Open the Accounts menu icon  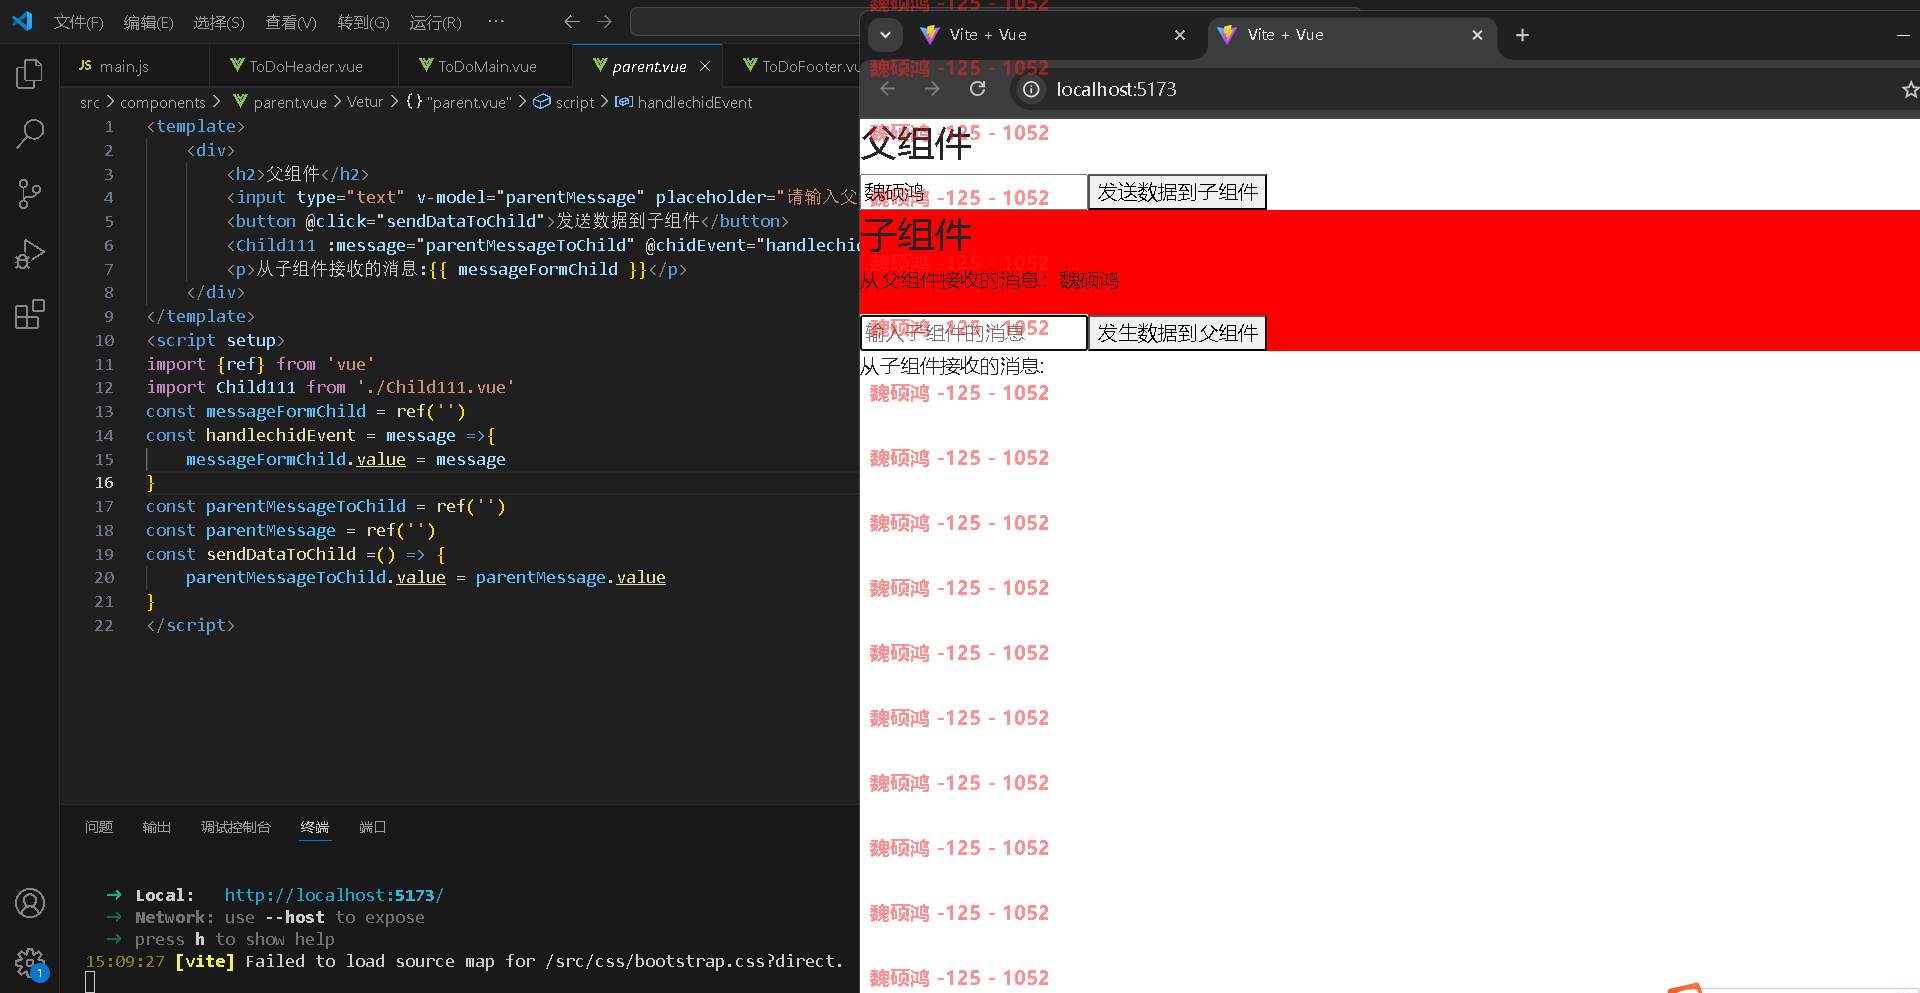tap(30, 903)
